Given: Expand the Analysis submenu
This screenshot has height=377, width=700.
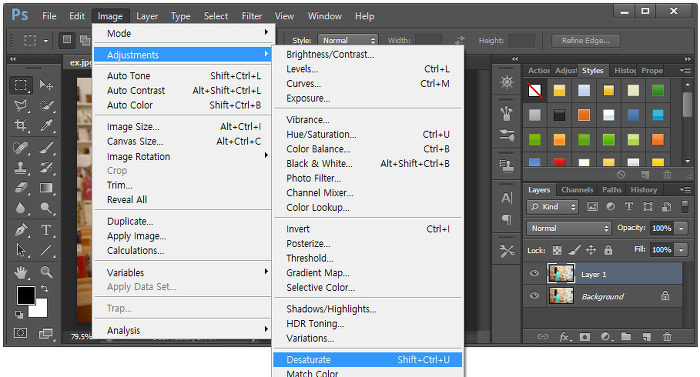Looking at the screenshot, I should tap(183, 330).
